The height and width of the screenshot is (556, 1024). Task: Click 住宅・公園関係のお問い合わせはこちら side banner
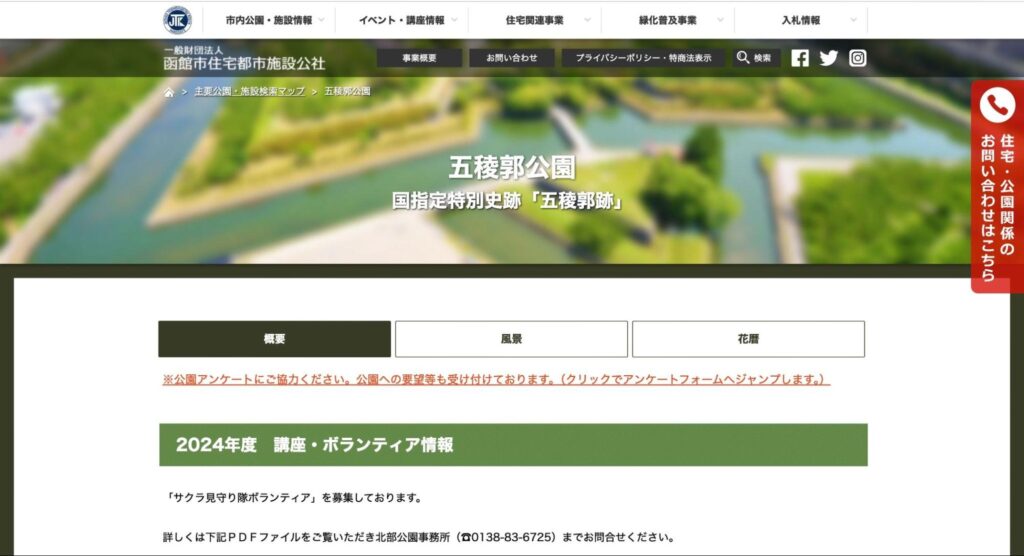(x=997, y=186)
